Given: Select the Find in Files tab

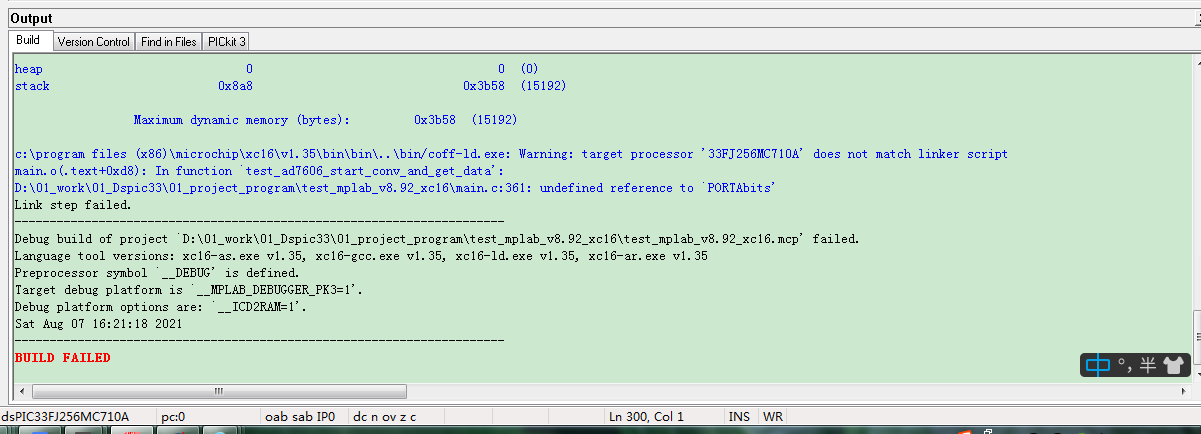Looking at the screenshot, I should pos(168,42).
